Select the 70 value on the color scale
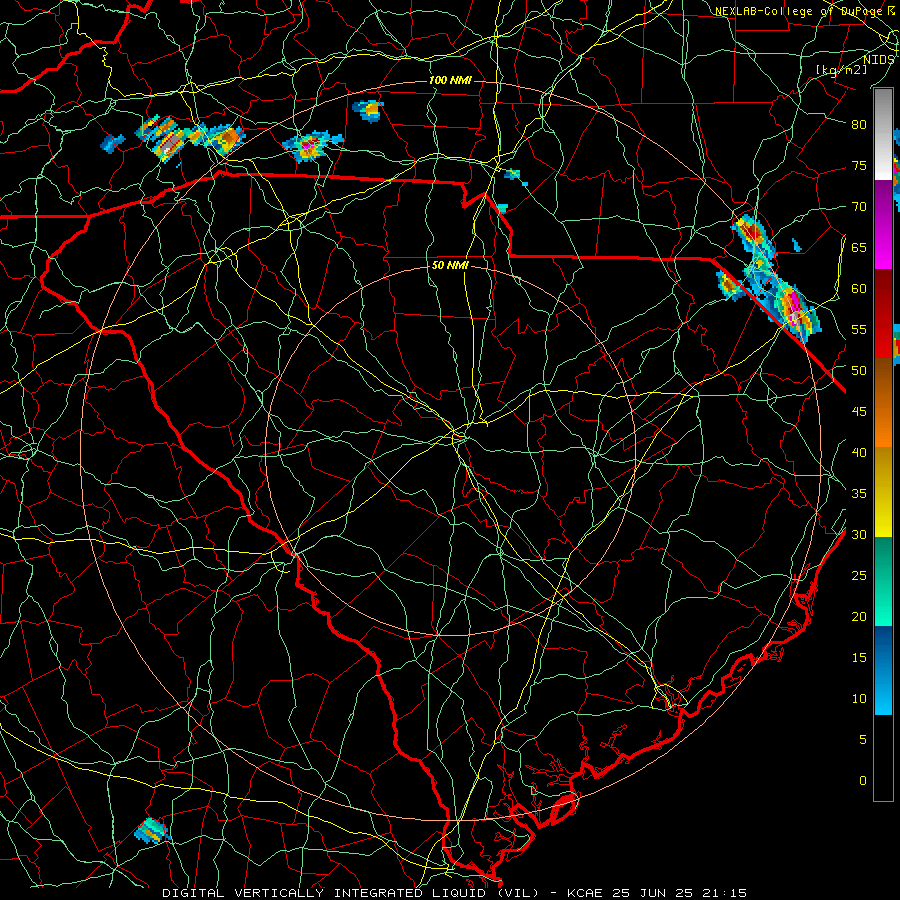This screenshot has height=900, width=900. [x=859, y=207]
